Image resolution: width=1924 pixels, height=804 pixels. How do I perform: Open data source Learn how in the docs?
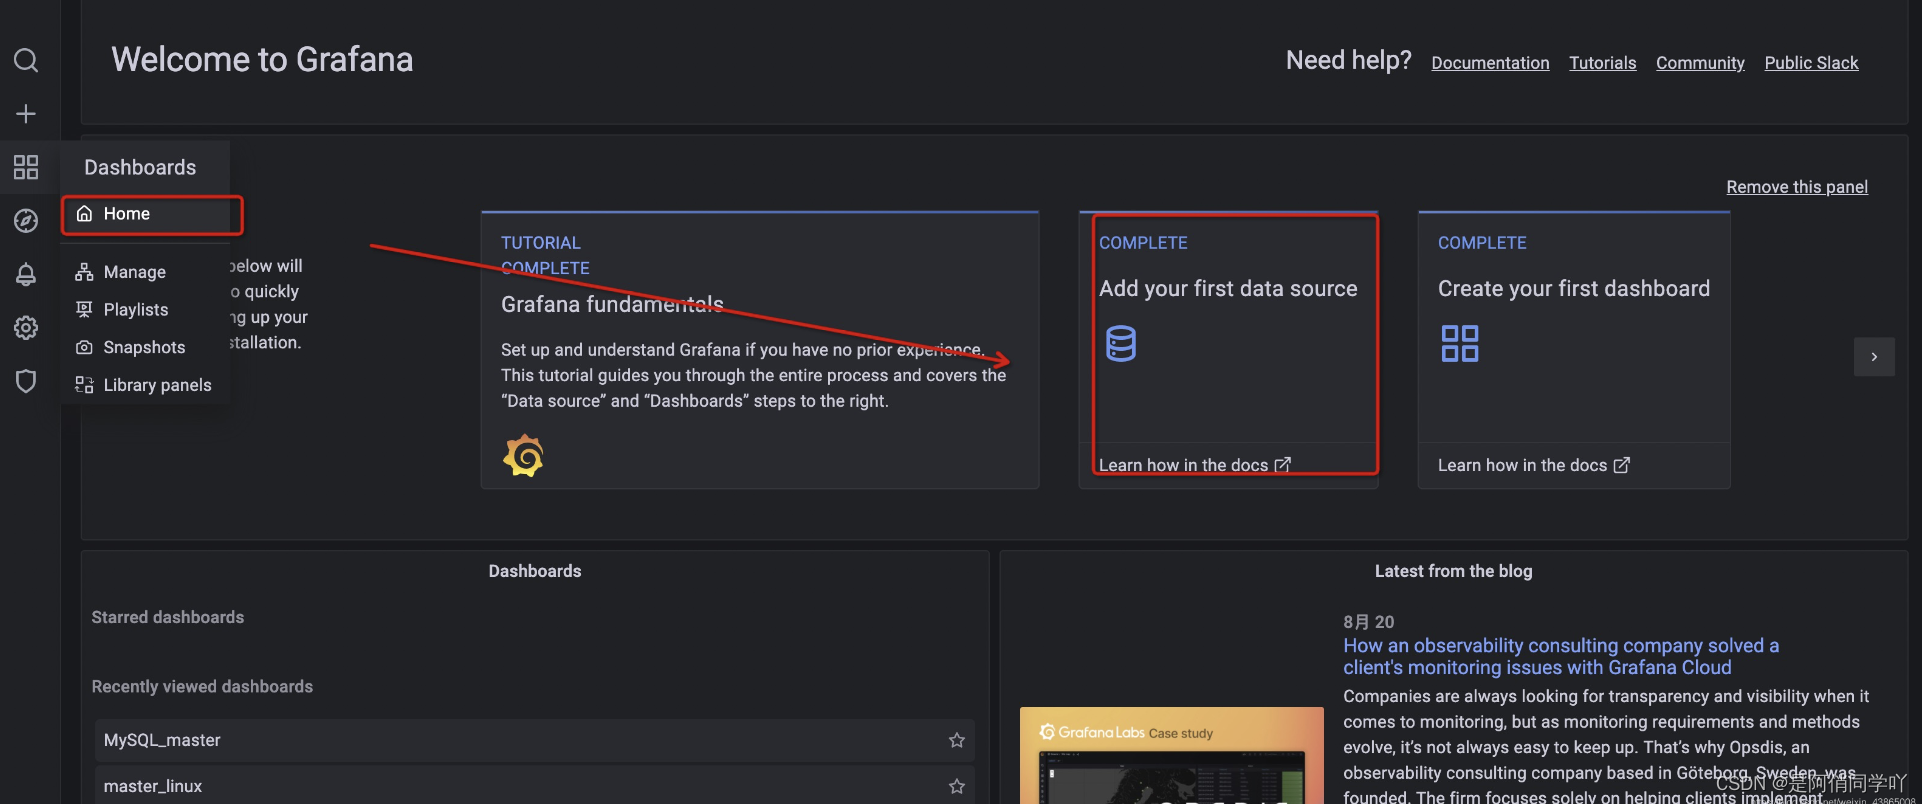click(1194, 465)
